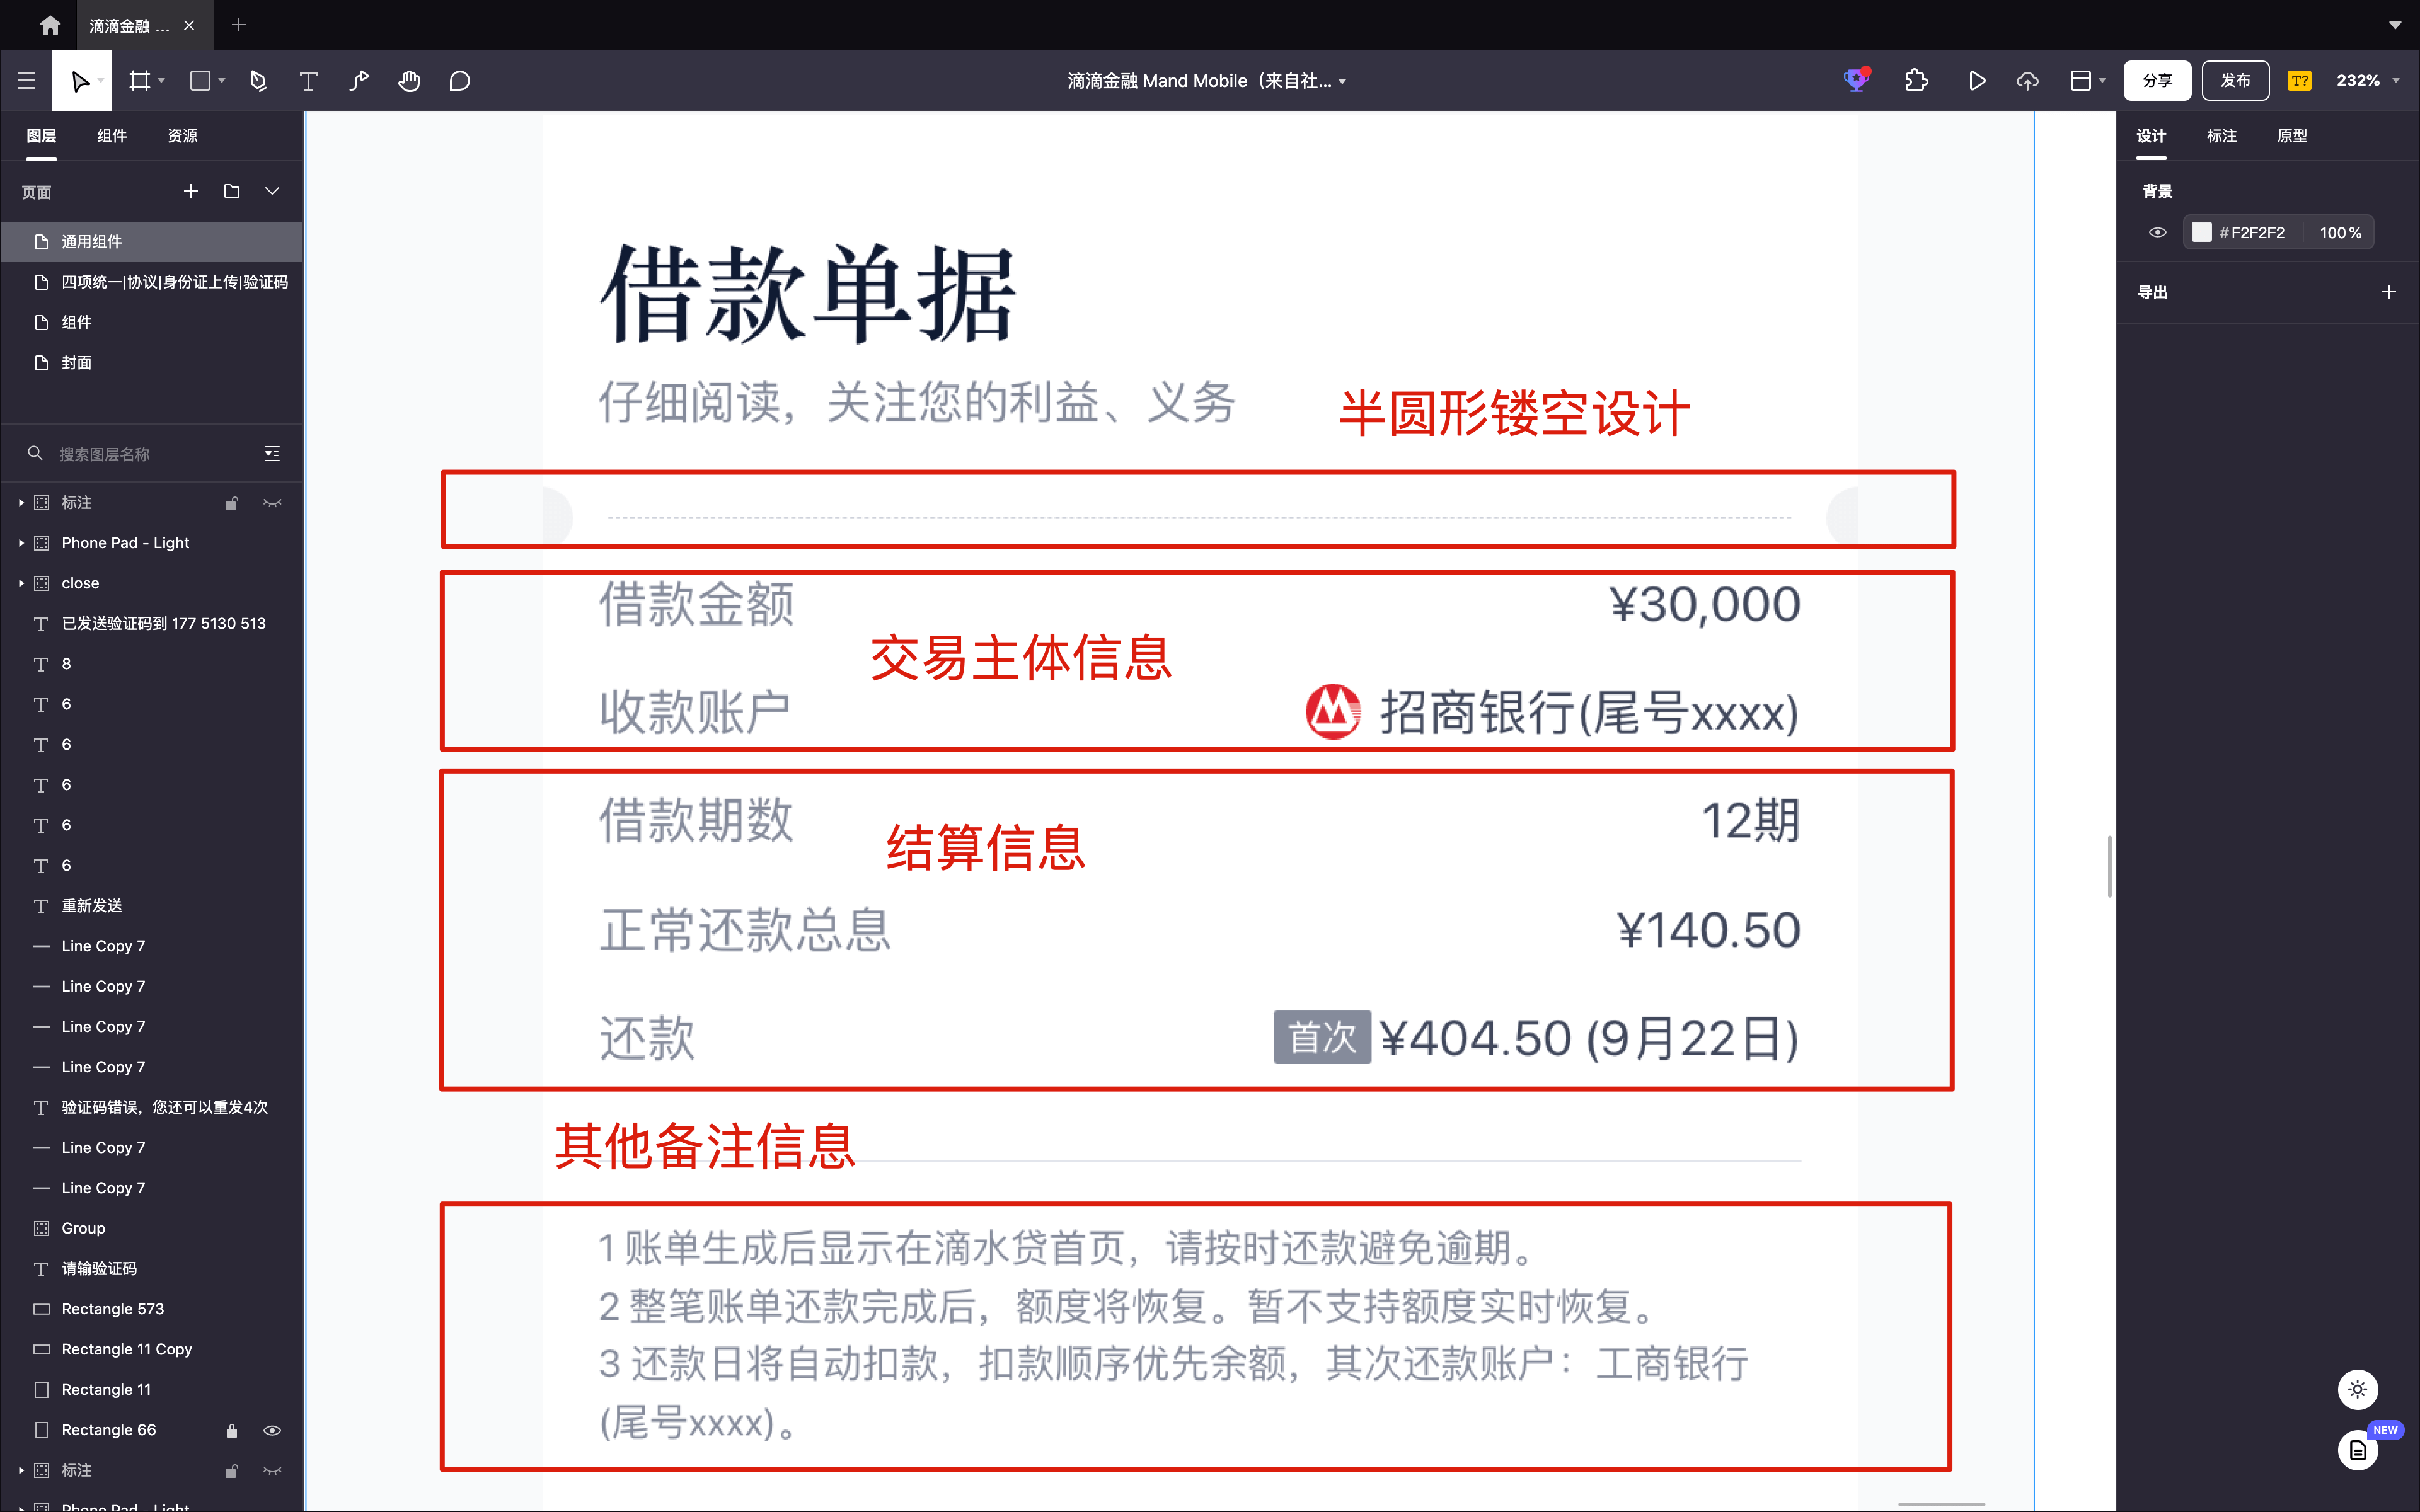Select the connector line tool
The width and height of the screenshot is (2420, 1512).
tap(359, 81)
